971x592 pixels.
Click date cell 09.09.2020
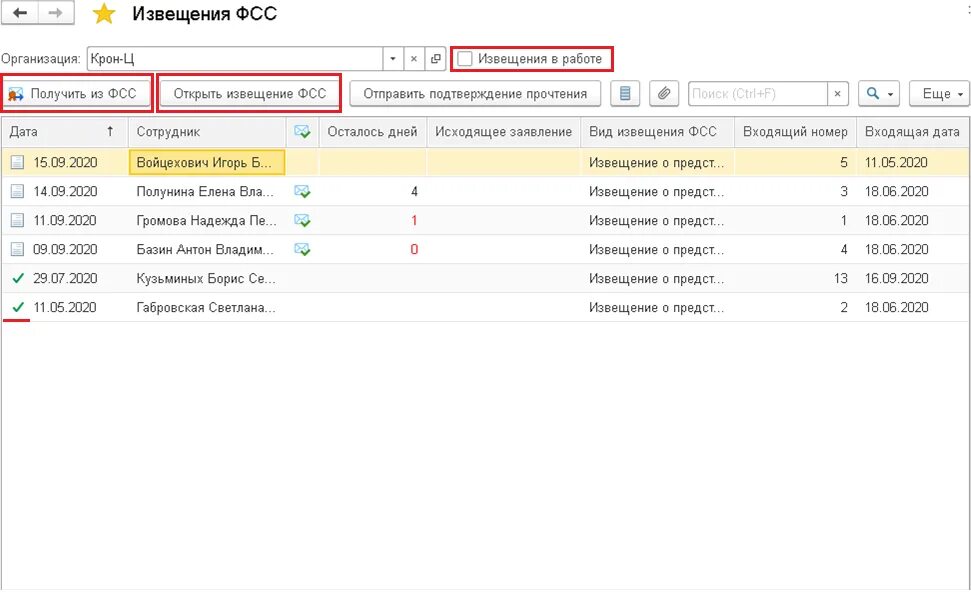[65, 250]
